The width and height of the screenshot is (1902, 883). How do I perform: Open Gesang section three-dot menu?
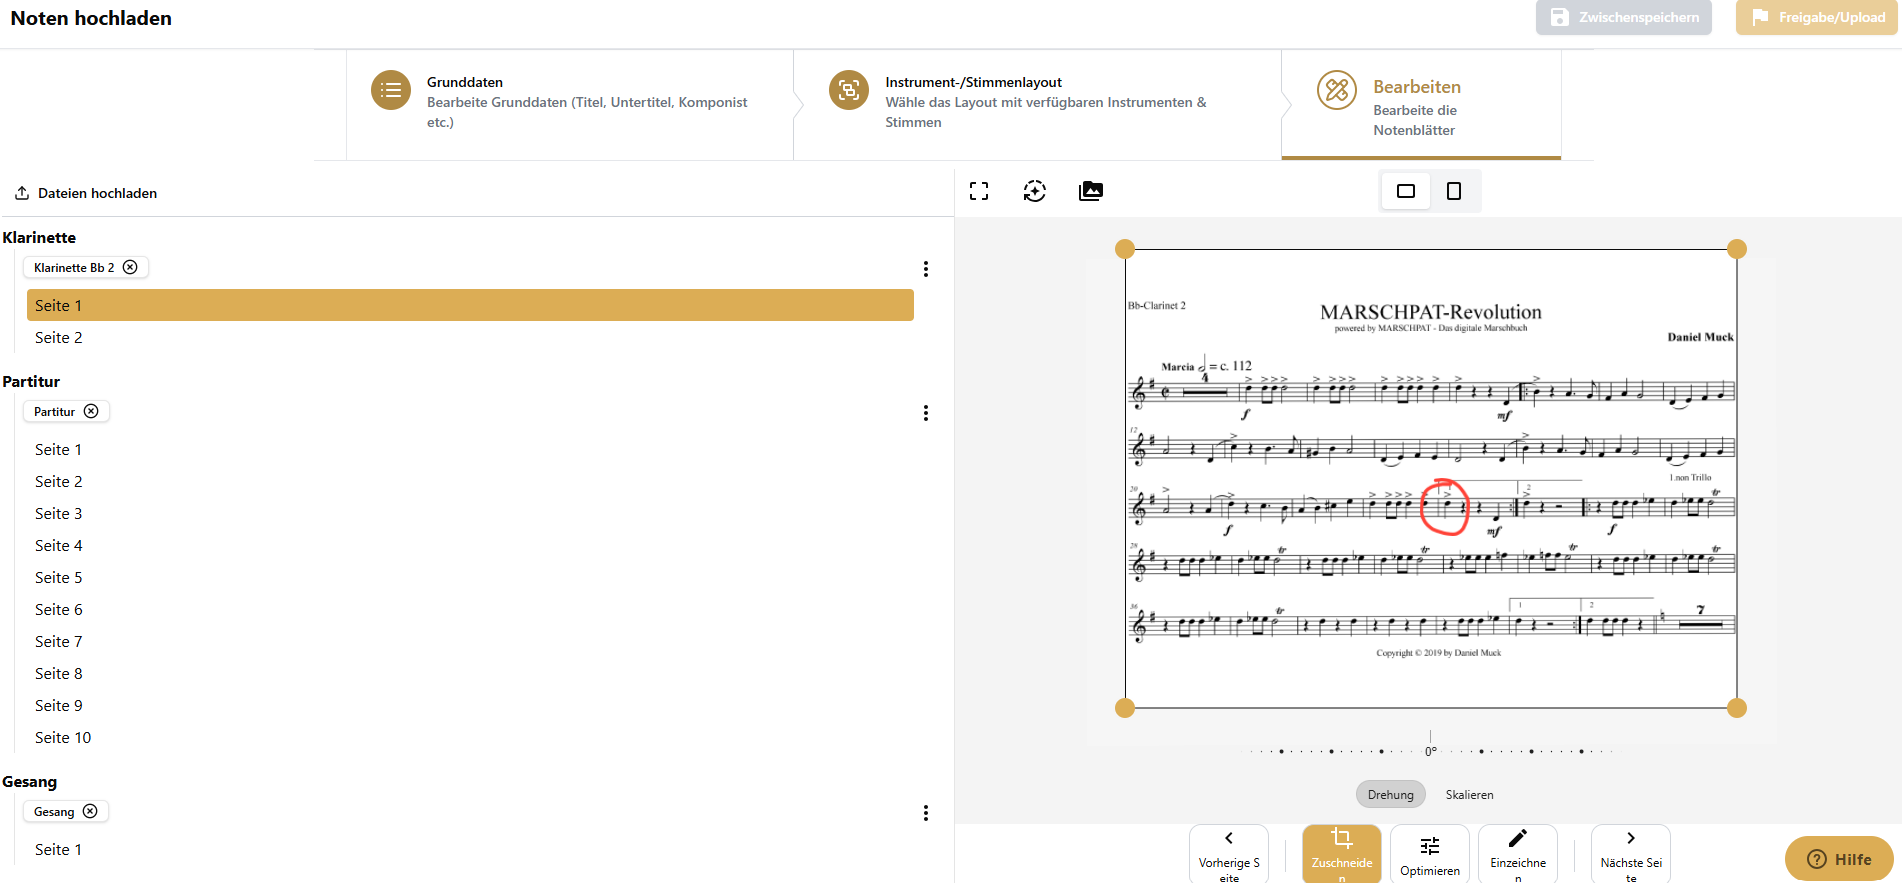(926, 813)
